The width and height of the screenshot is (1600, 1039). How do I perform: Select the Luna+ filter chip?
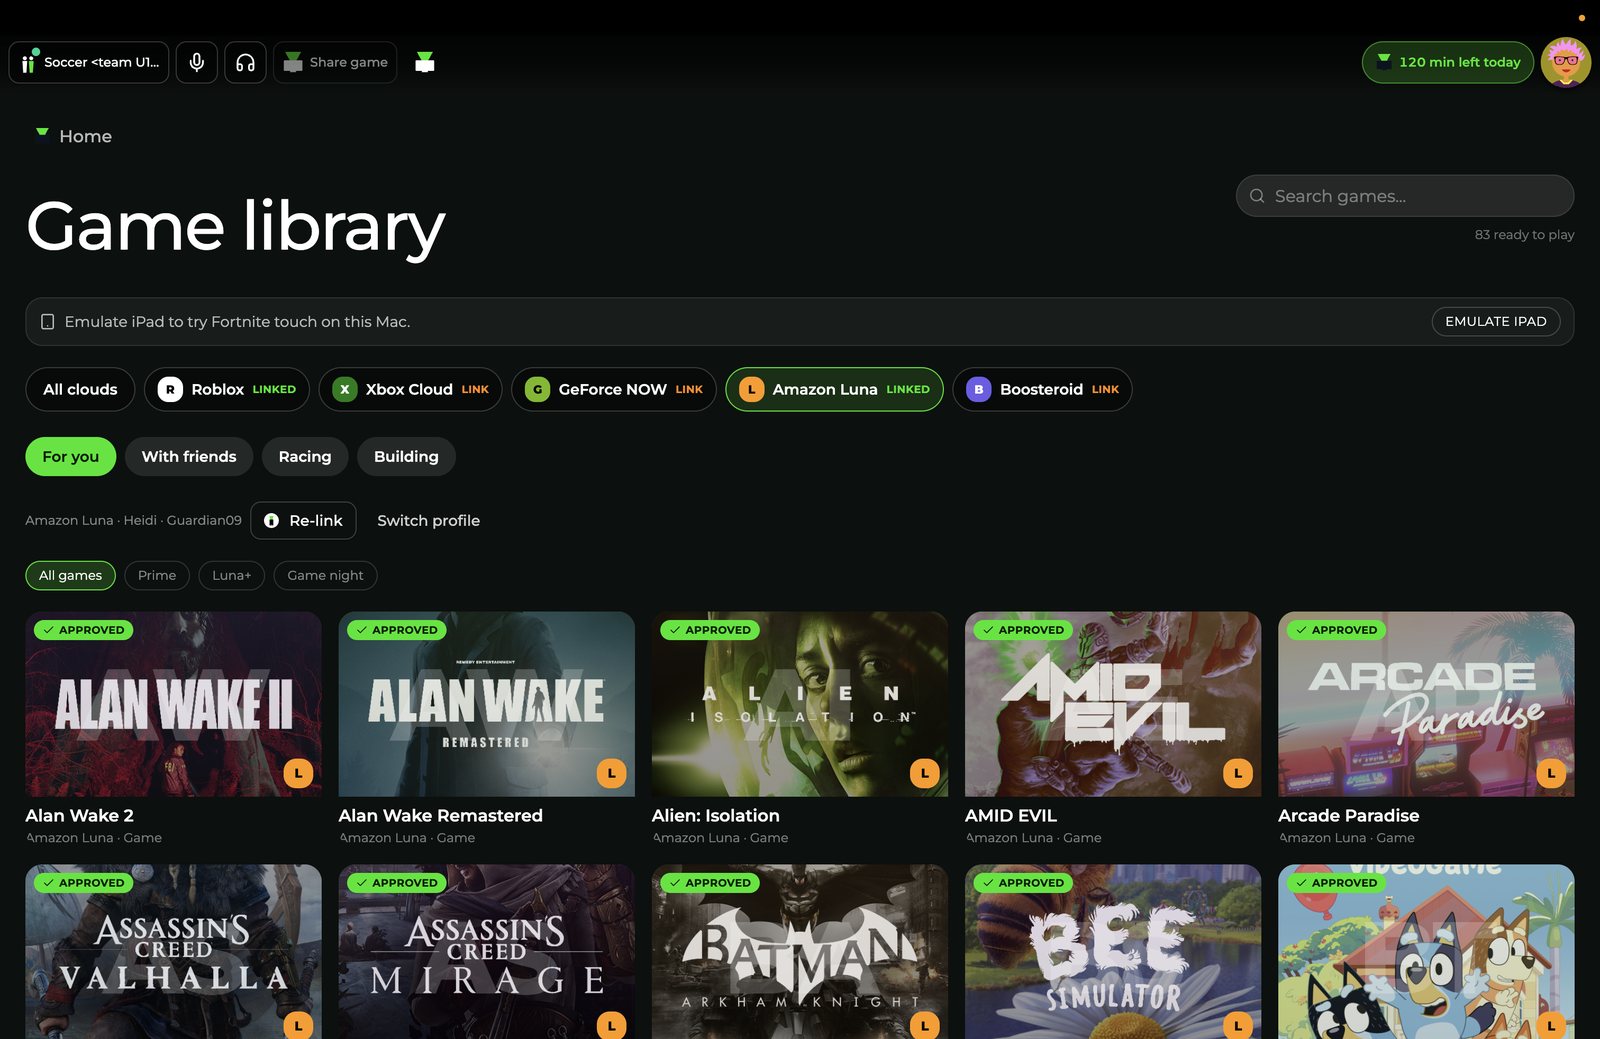pos(232,575)
